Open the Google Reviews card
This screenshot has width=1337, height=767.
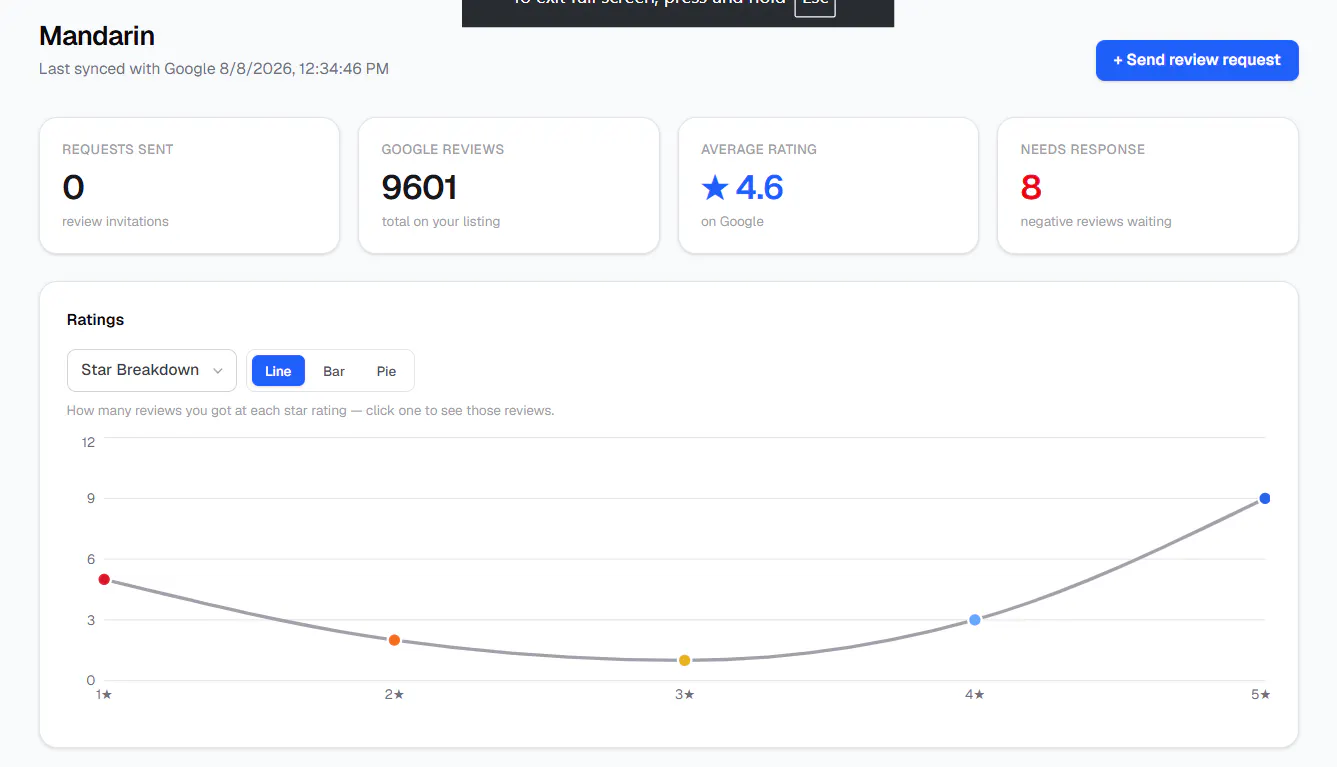pos(509,186)
